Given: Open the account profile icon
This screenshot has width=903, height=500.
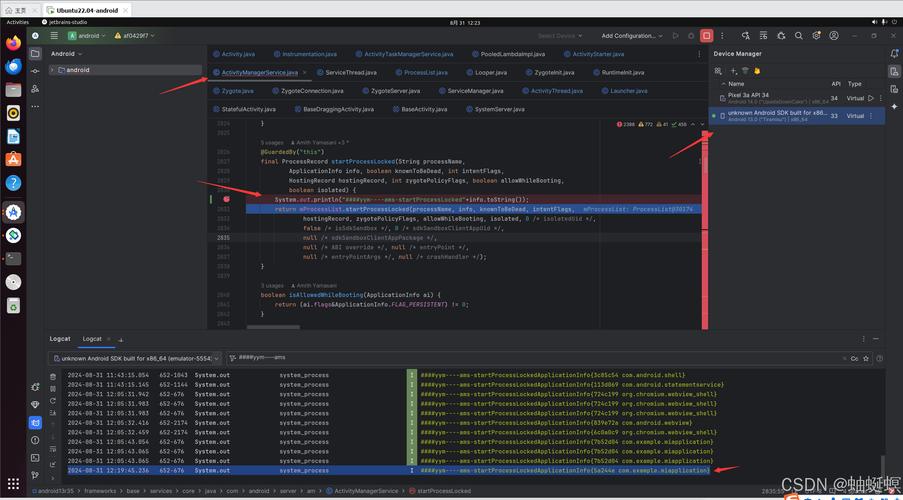Looking at the screenshot, I should pos(834,36).
